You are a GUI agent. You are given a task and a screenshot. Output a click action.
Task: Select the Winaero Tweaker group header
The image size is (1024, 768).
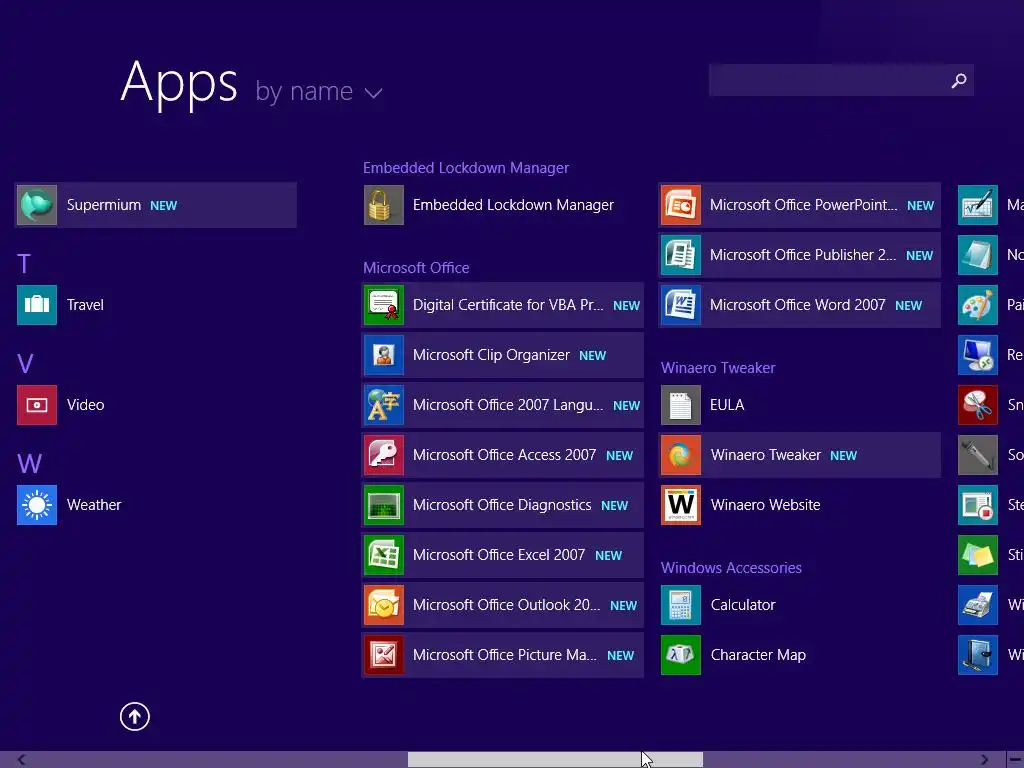pos(718,368)
